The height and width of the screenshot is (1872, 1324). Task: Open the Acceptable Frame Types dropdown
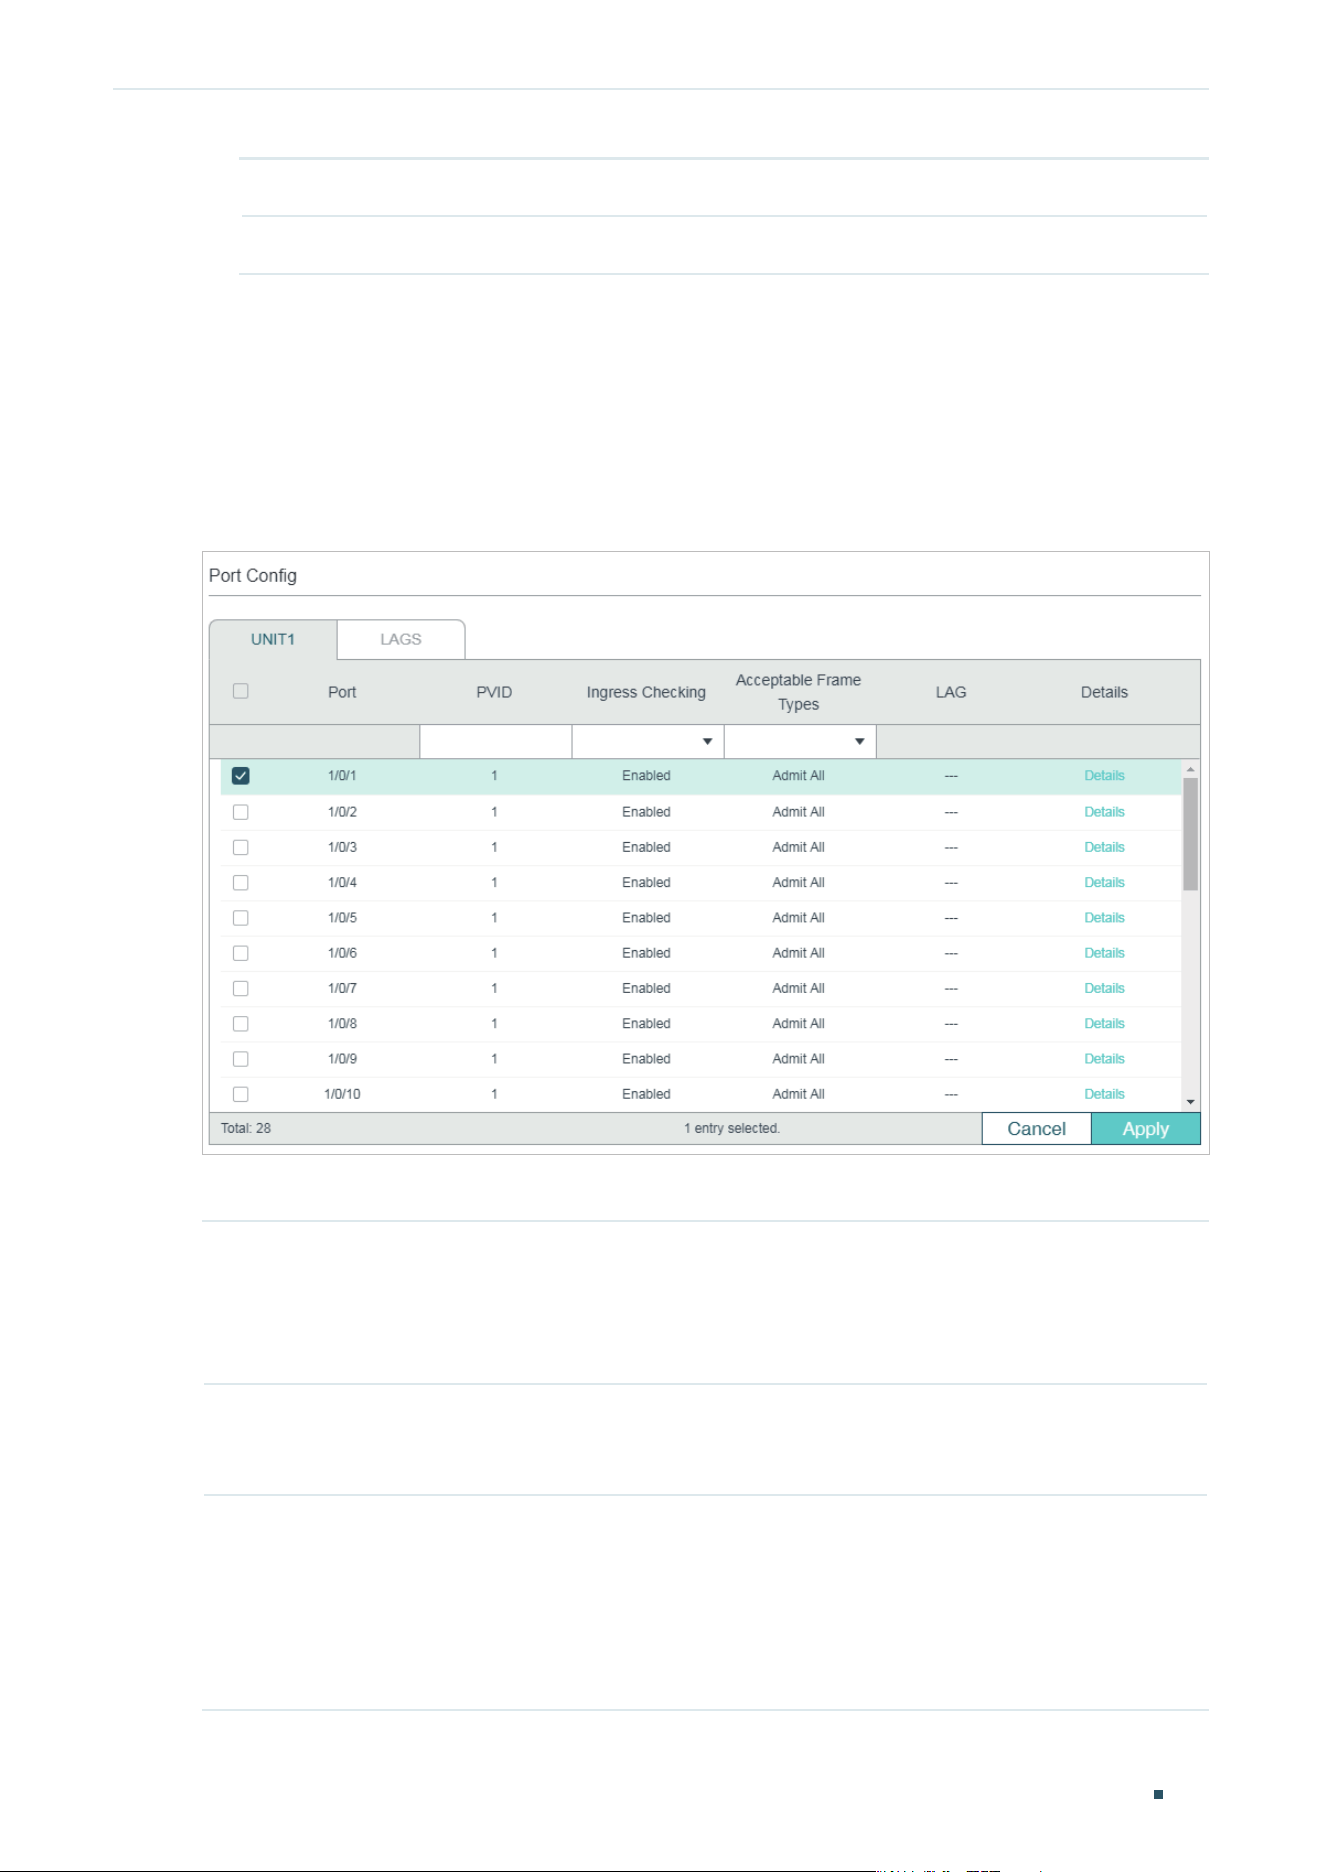[x=800, y=742]
